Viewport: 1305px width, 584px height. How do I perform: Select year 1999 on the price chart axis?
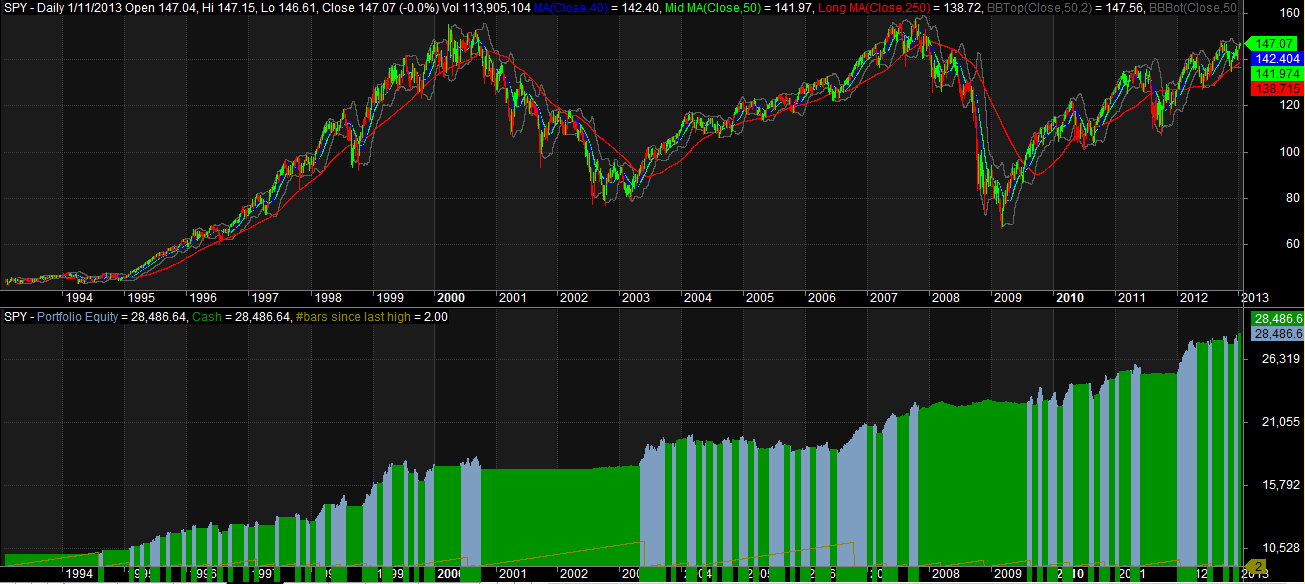point(389,298)
